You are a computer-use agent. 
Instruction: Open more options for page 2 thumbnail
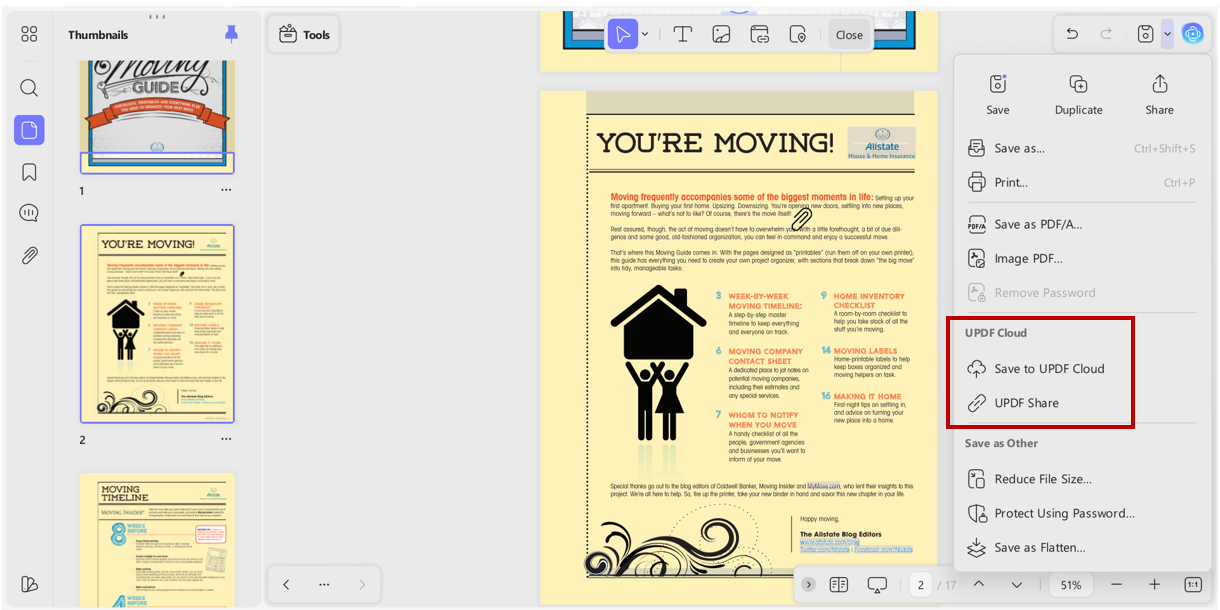226,439
